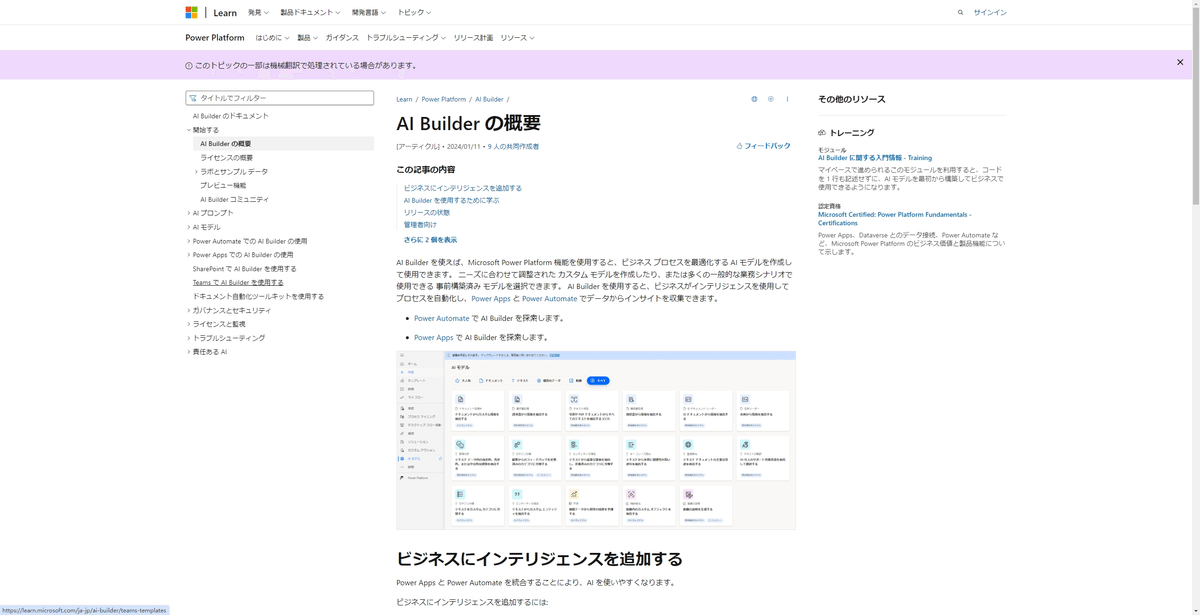Image resolution: width=1200 pixels, height=615 pixels.
Task: Click the Power Automate link in first bullet
Action: [441, 318]
